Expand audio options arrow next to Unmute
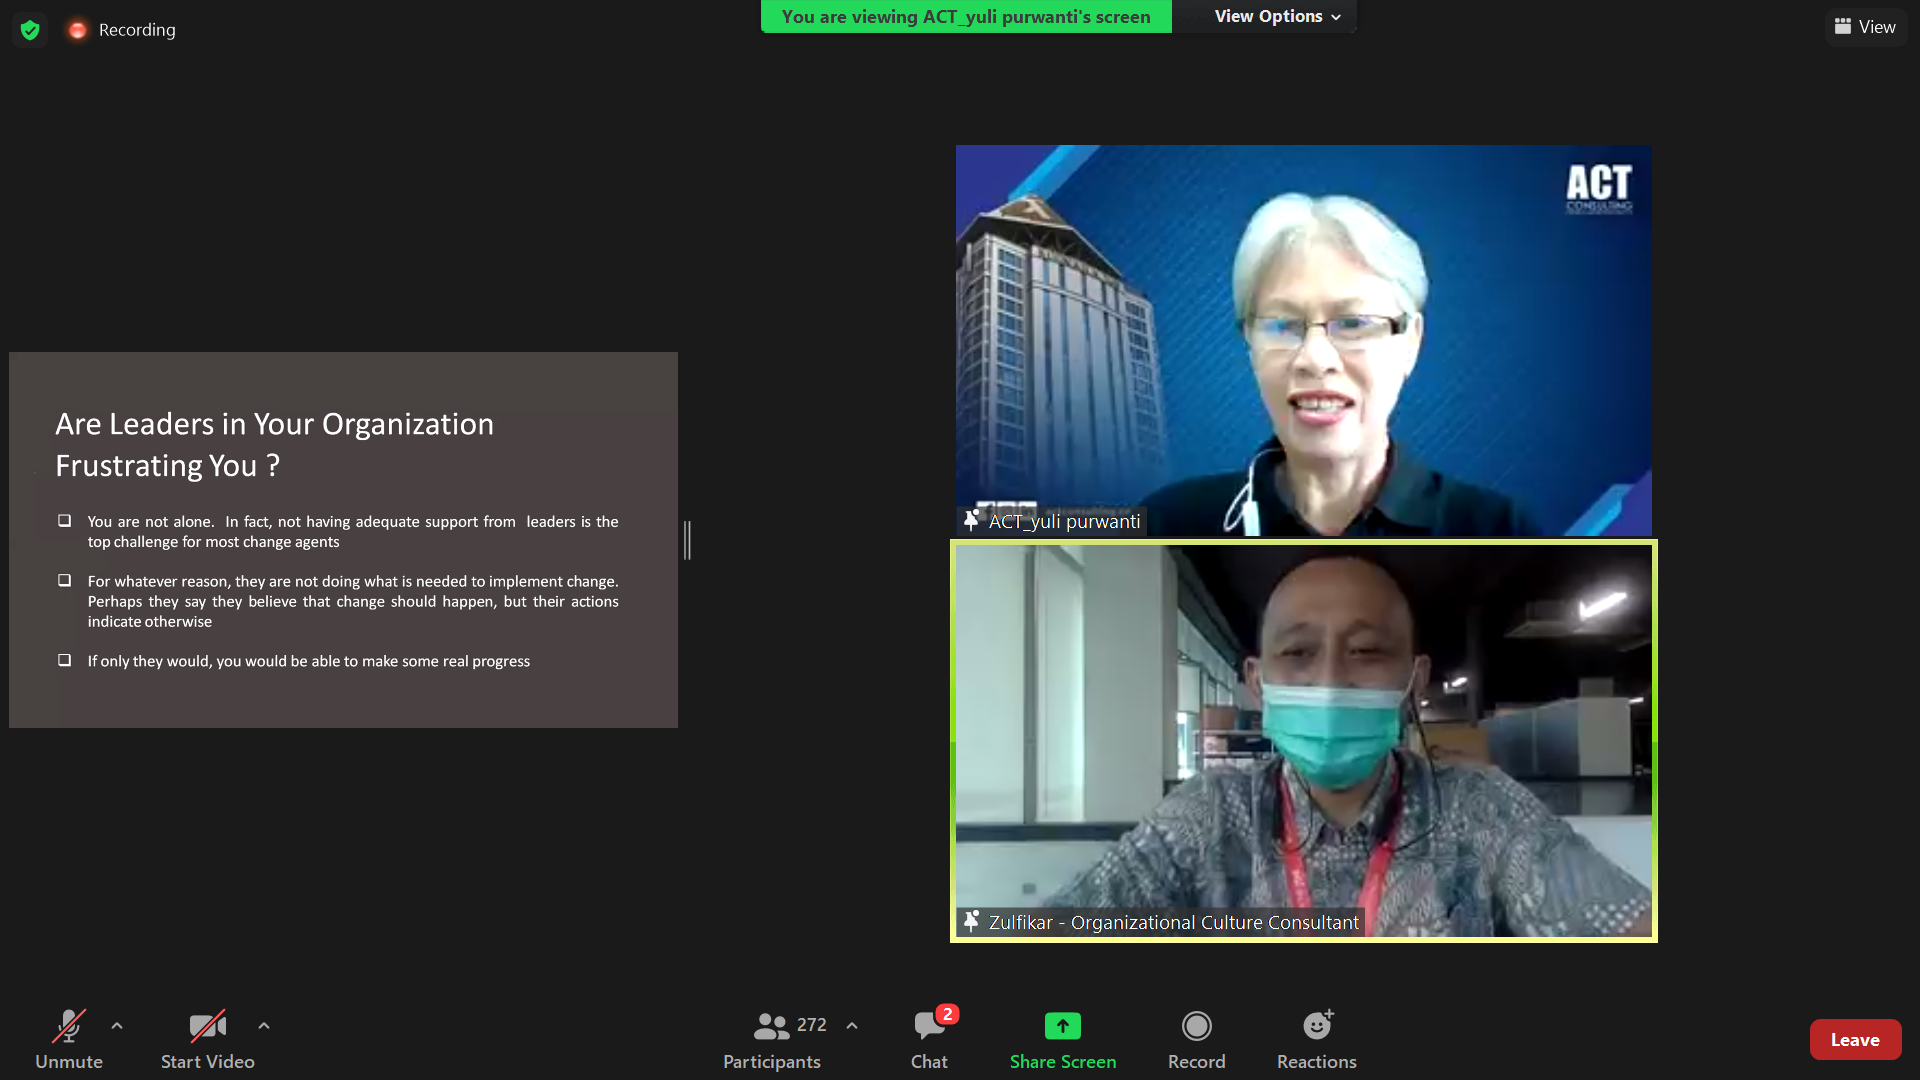This screenshot has height=1080, width=1920. tap(117, 1026)
